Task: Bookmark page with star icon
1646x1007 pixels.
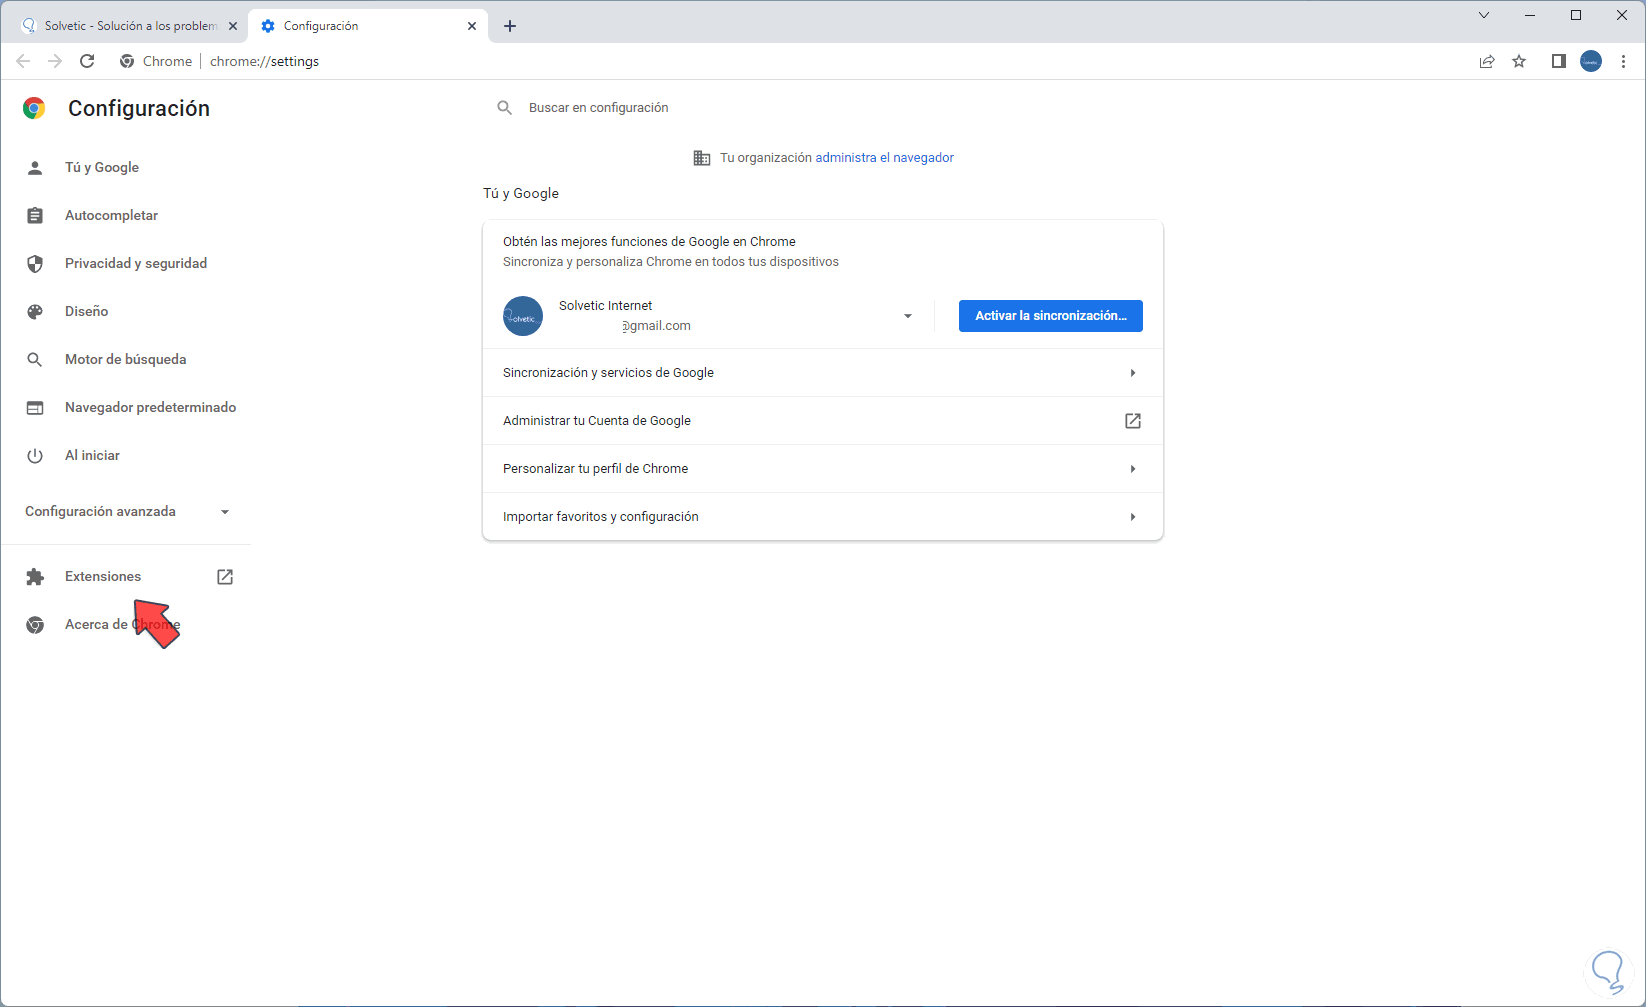Action: [1519, 61]
